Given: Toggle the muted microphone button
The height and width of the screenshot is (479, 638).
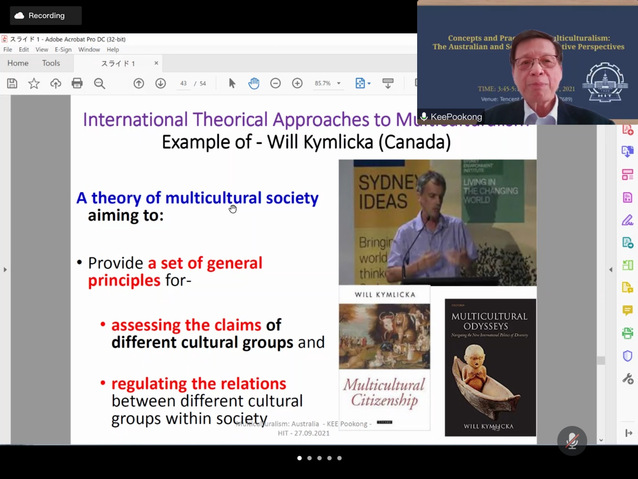Looking at the screenshot, I should pos(572,441).
